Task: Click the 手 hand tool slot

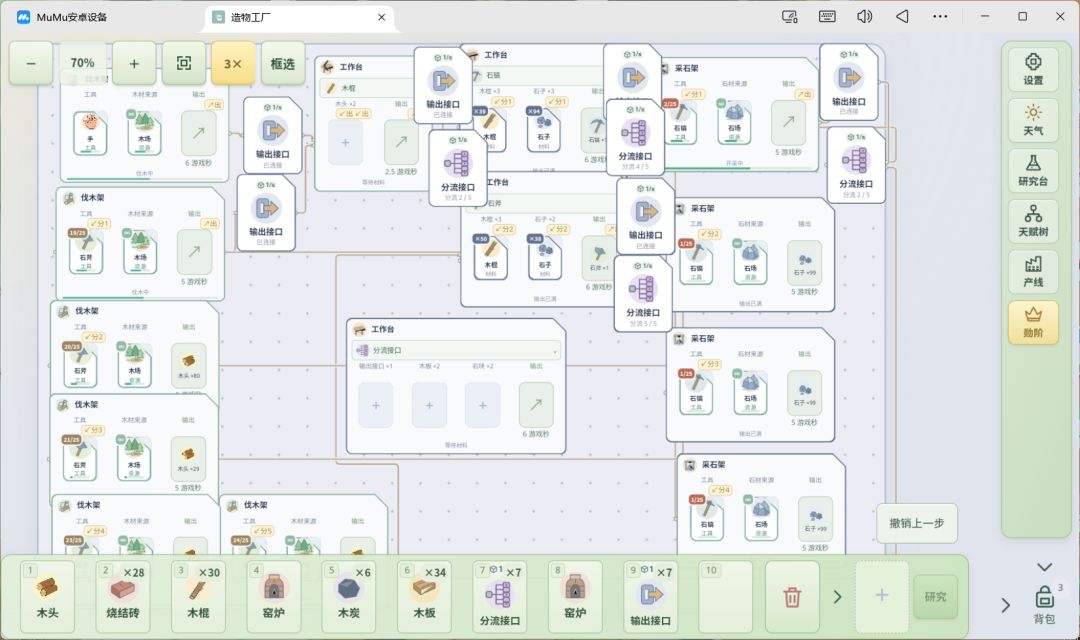Action: (x=90, y=133)
